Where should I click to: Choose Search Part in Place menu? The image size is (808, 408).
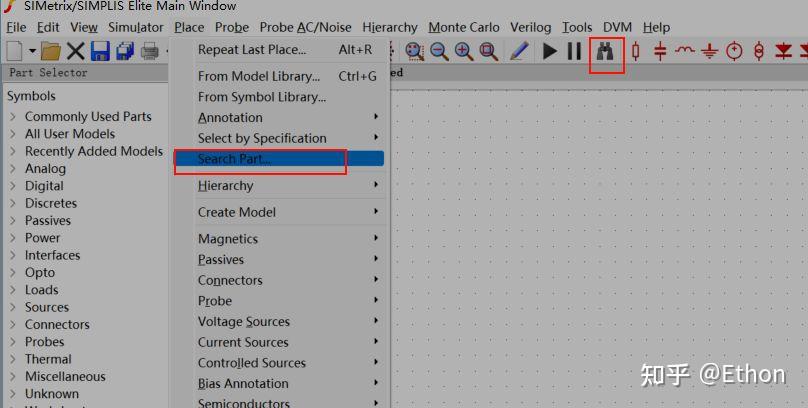(x=279, y=159)
